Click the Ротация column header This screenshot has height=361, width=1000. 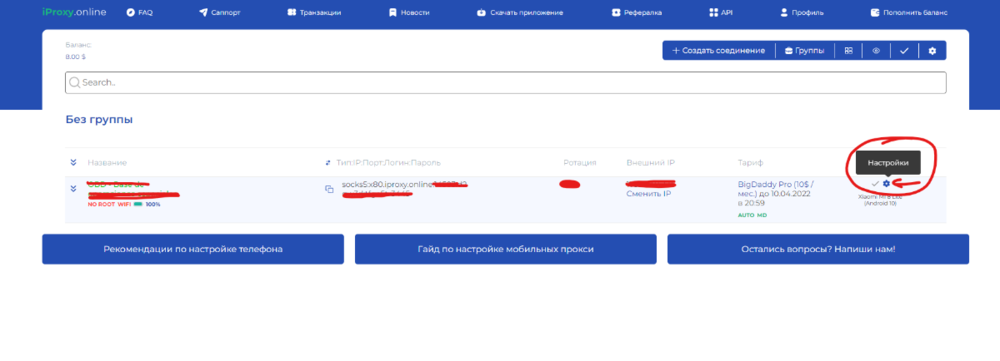[x=580, y=163]
